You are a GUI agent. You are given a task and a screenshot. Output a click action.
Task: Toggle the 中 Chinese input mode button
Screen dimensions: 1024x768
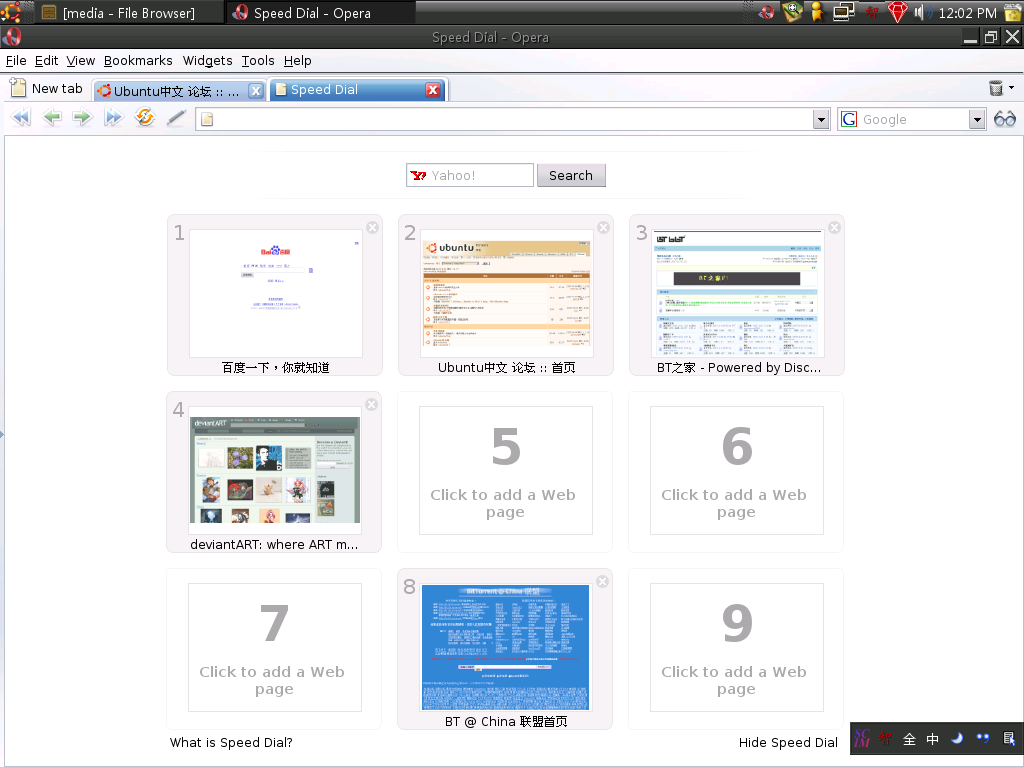pos(933,739)
